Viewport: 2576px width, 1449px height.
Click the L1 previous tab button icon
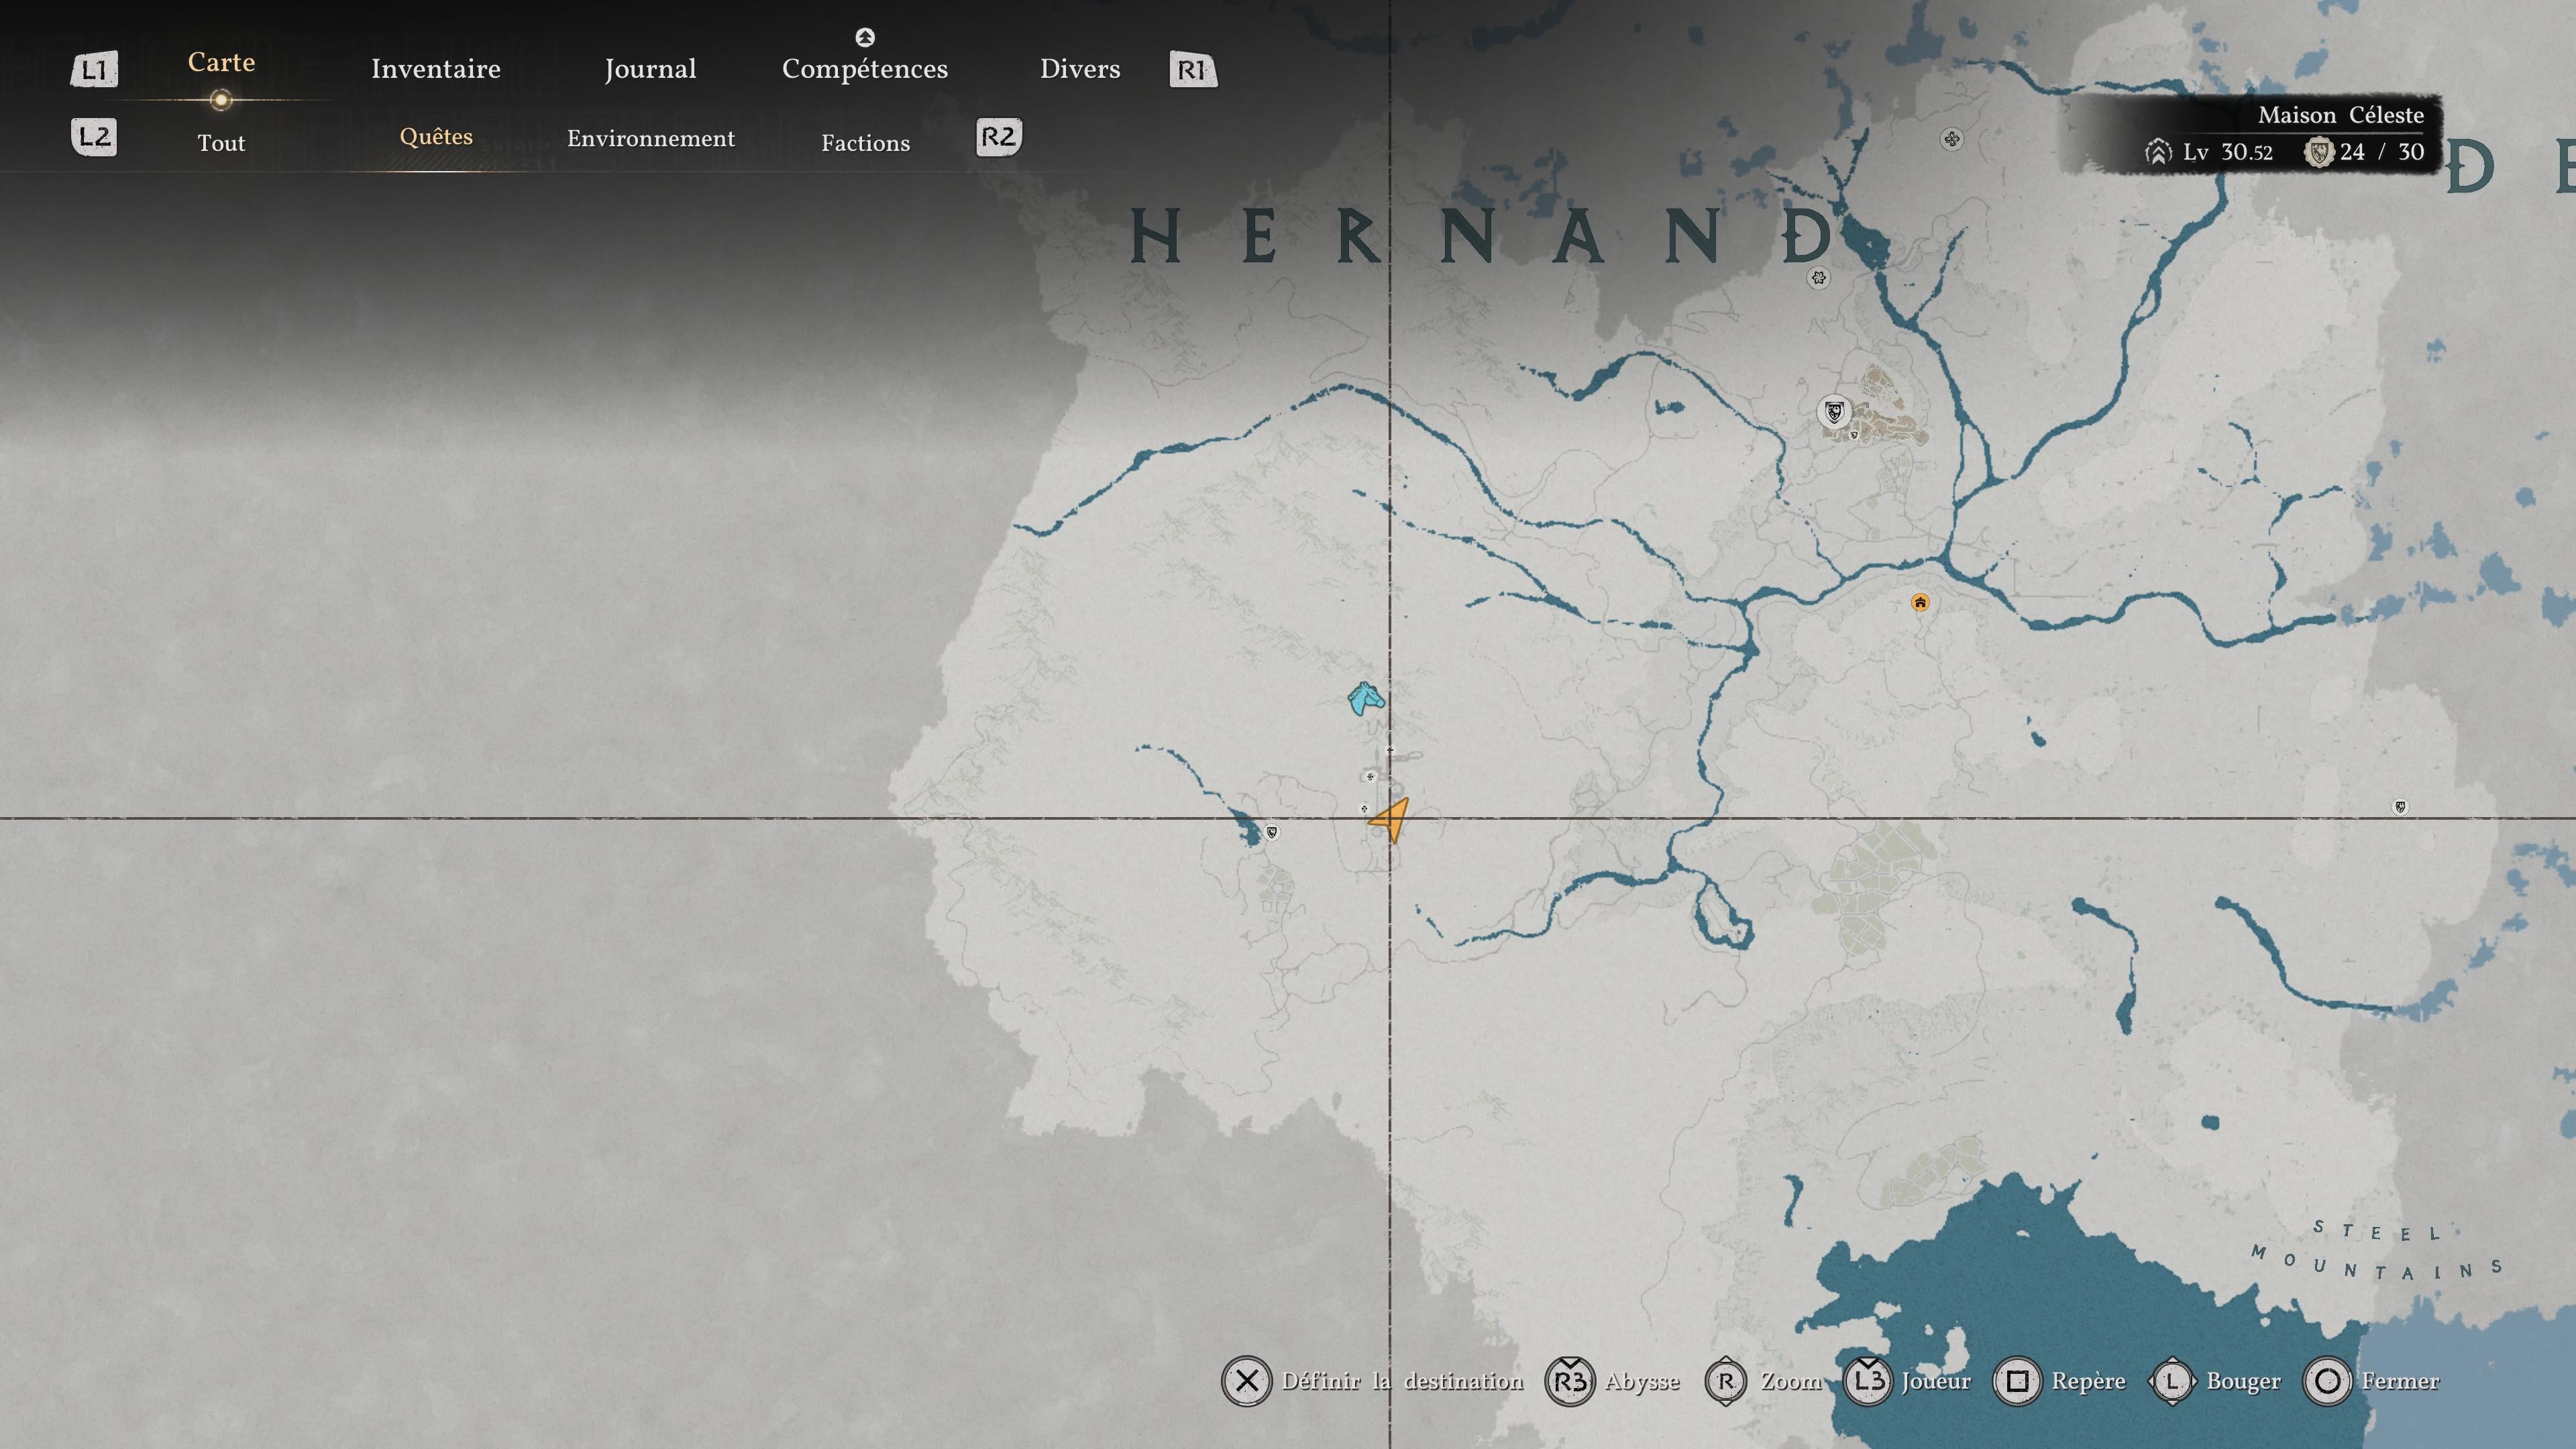94,69
